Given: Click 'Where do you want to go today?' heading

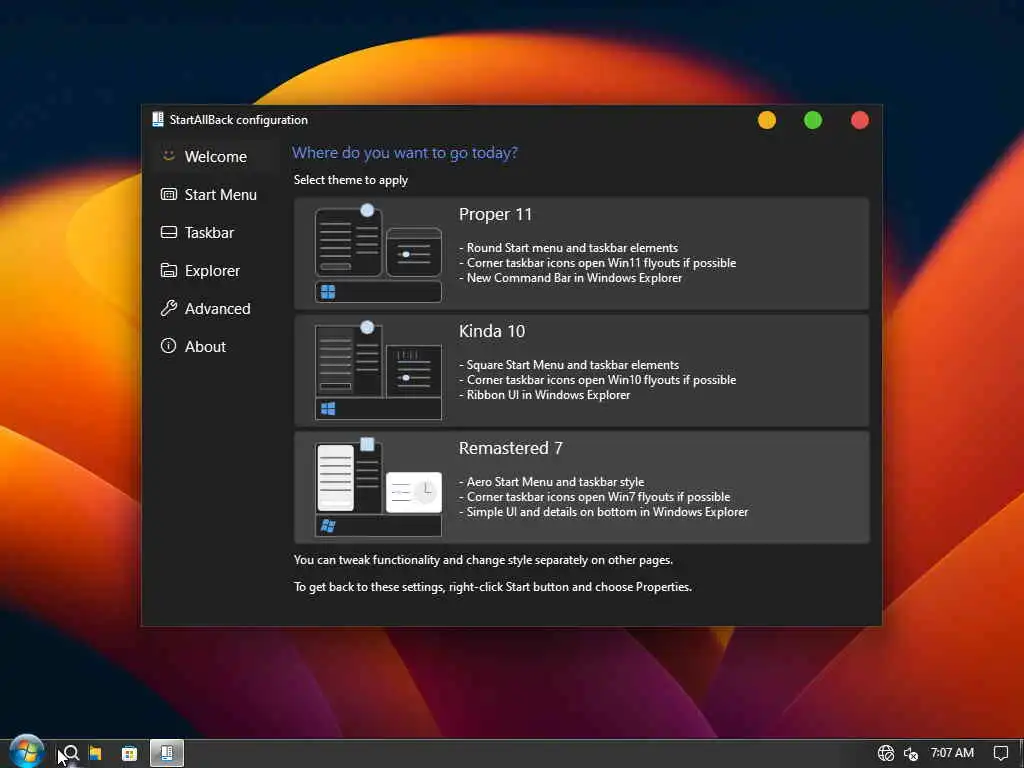Looking at the screenshot, I should pos(404,153).
